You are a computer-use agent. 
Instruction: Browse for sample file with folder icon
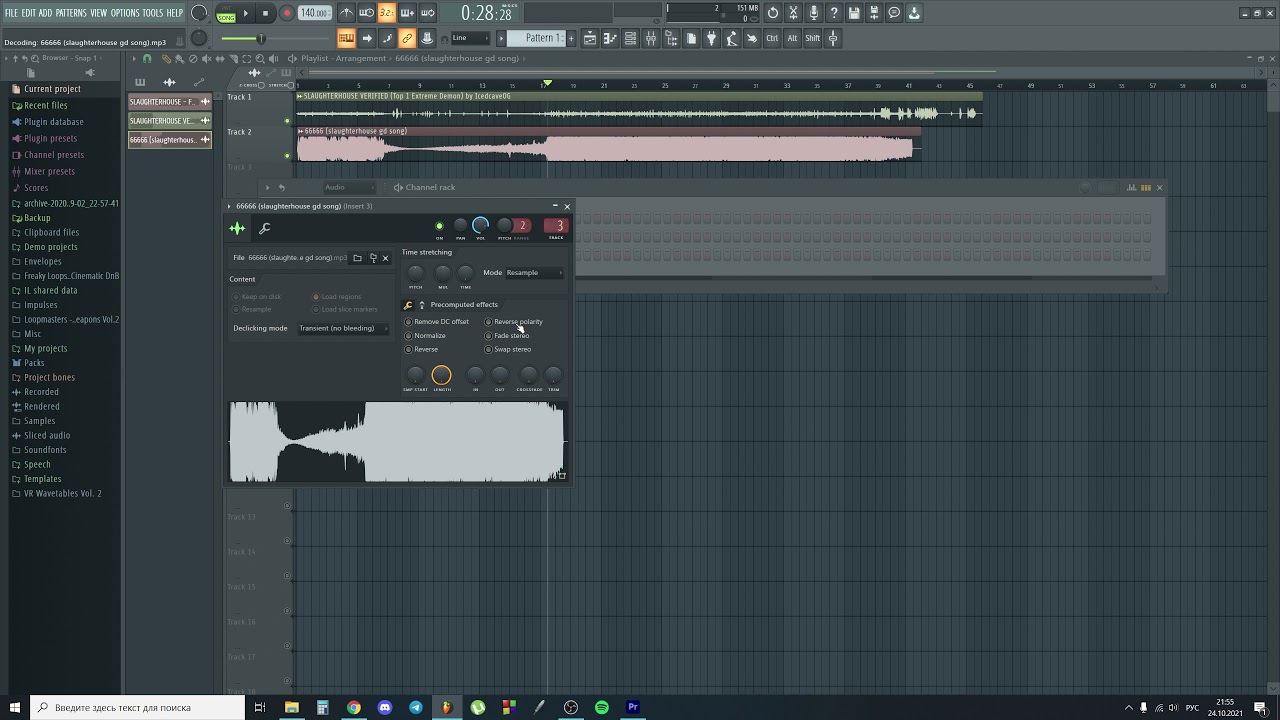point(357,258)
